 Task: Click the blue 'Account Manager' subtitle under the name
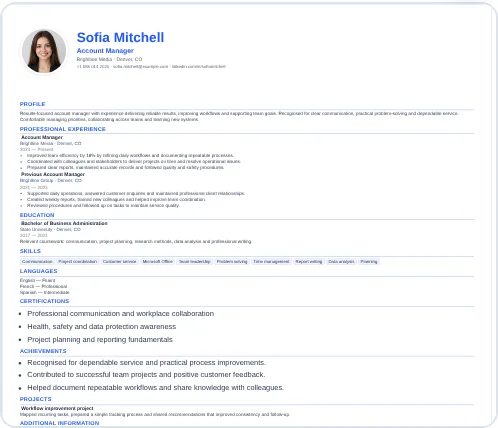click(105, 51)
